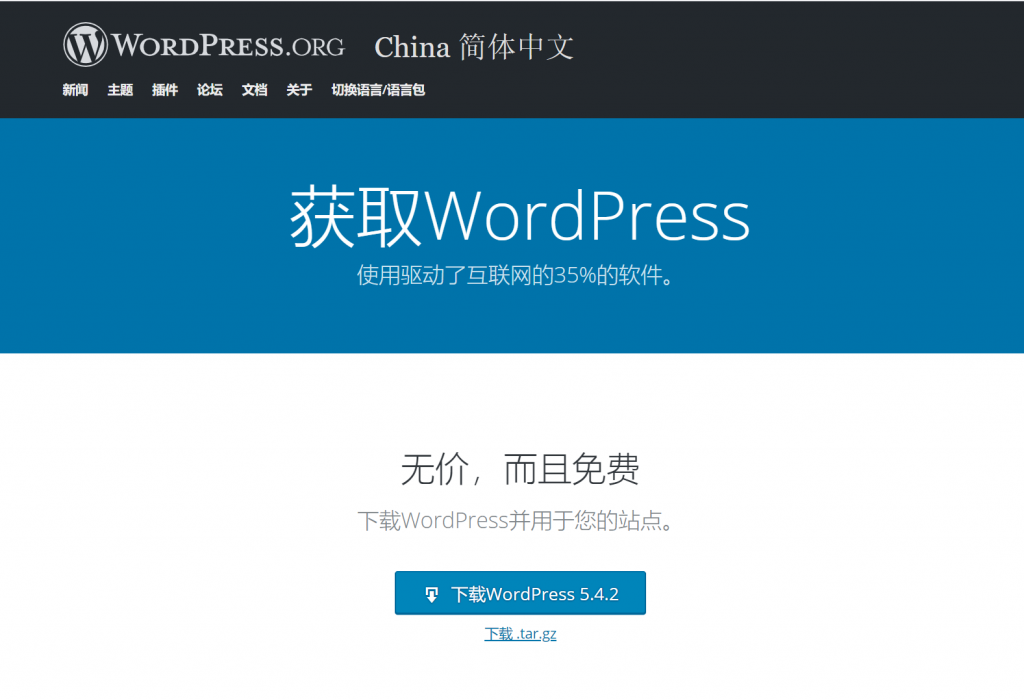Click the 无价，而且免费 heading
The height and width of the screenshot is (699, 1024).
[x=520, y=469]
